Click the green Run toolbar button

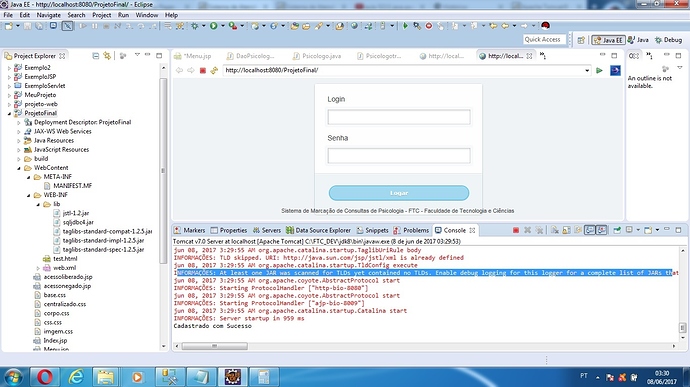[213, 26]
